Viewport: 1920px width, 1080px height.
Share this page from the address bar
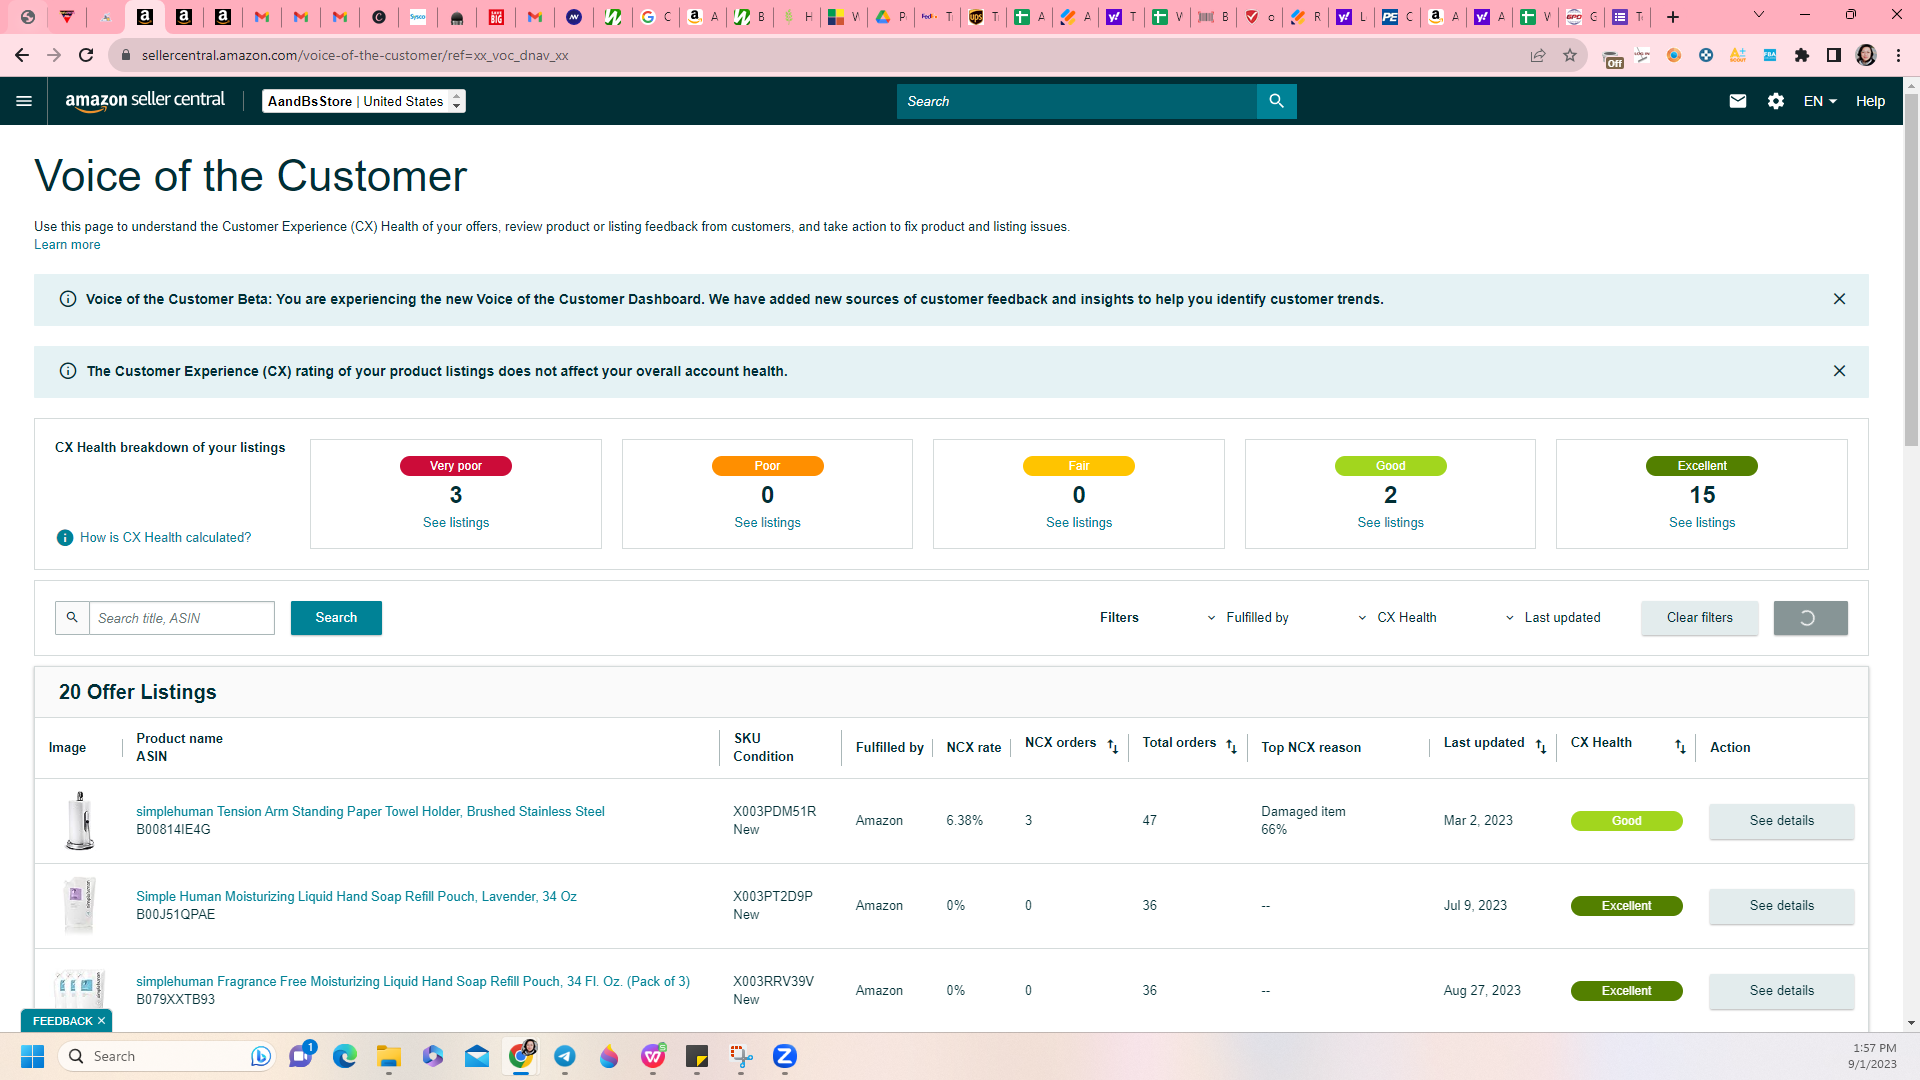click(x=1538, y=55)
